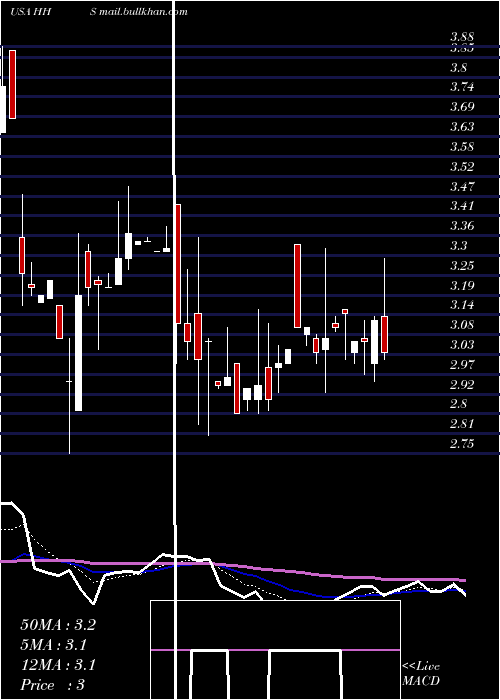Click the 3.63 price level label

[x=462, y=126]
